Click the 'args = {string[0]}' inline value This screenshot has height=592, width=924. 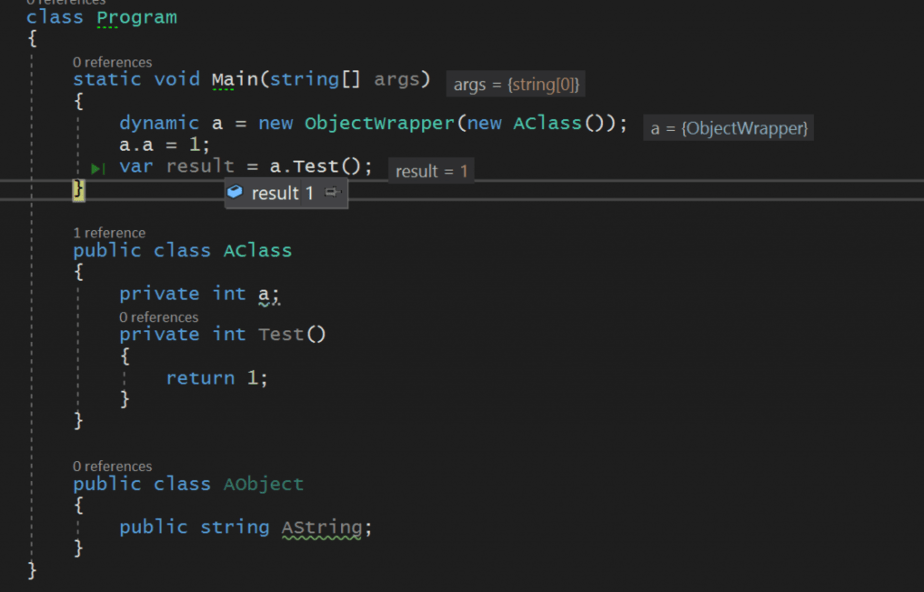coord(516,85)
